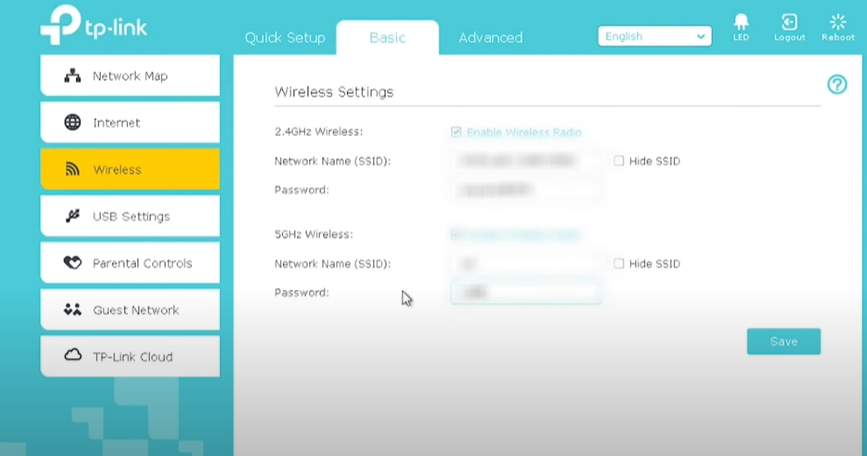Image resolution: width=867 pixels, height=456 pixels.
Task: Click the Parental Controls heart icon
Action: click(x=72, y=263)
